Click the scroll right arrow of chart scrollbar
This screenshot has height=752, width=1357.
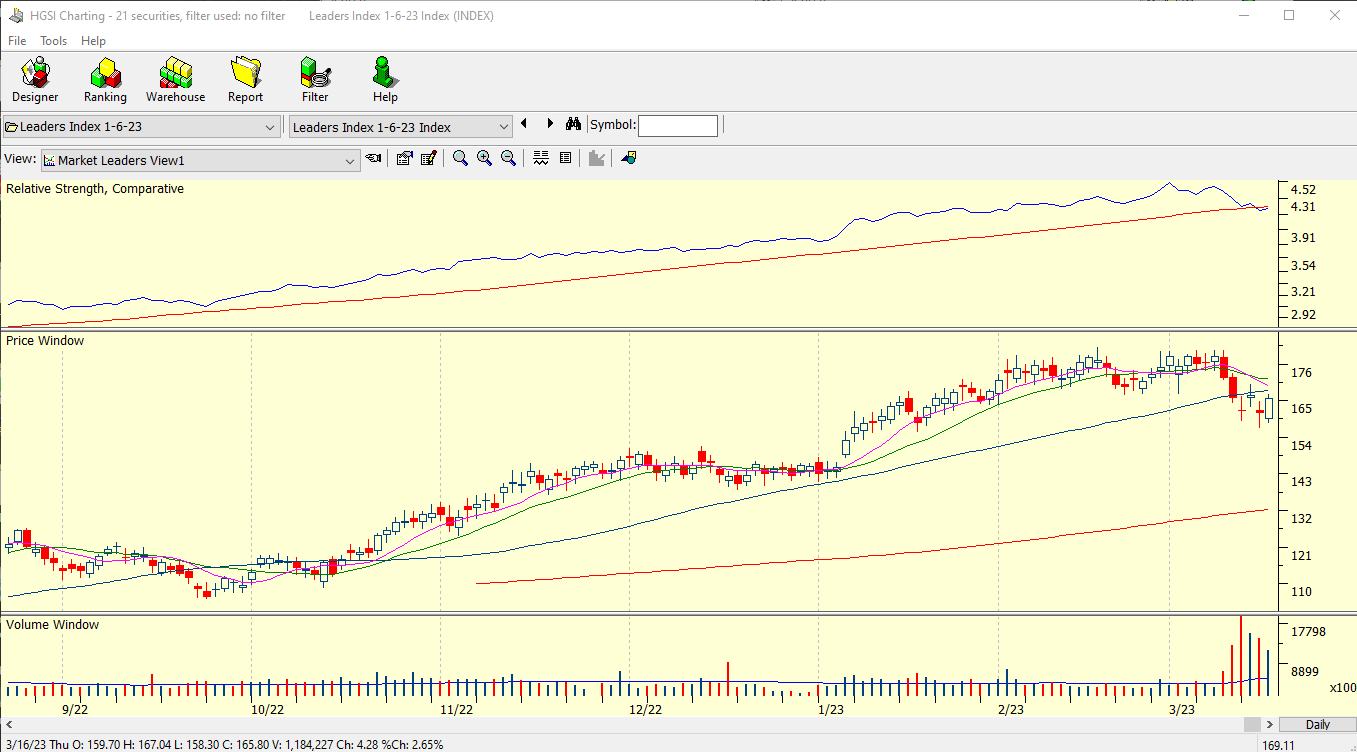click(x=1270, y=724)
